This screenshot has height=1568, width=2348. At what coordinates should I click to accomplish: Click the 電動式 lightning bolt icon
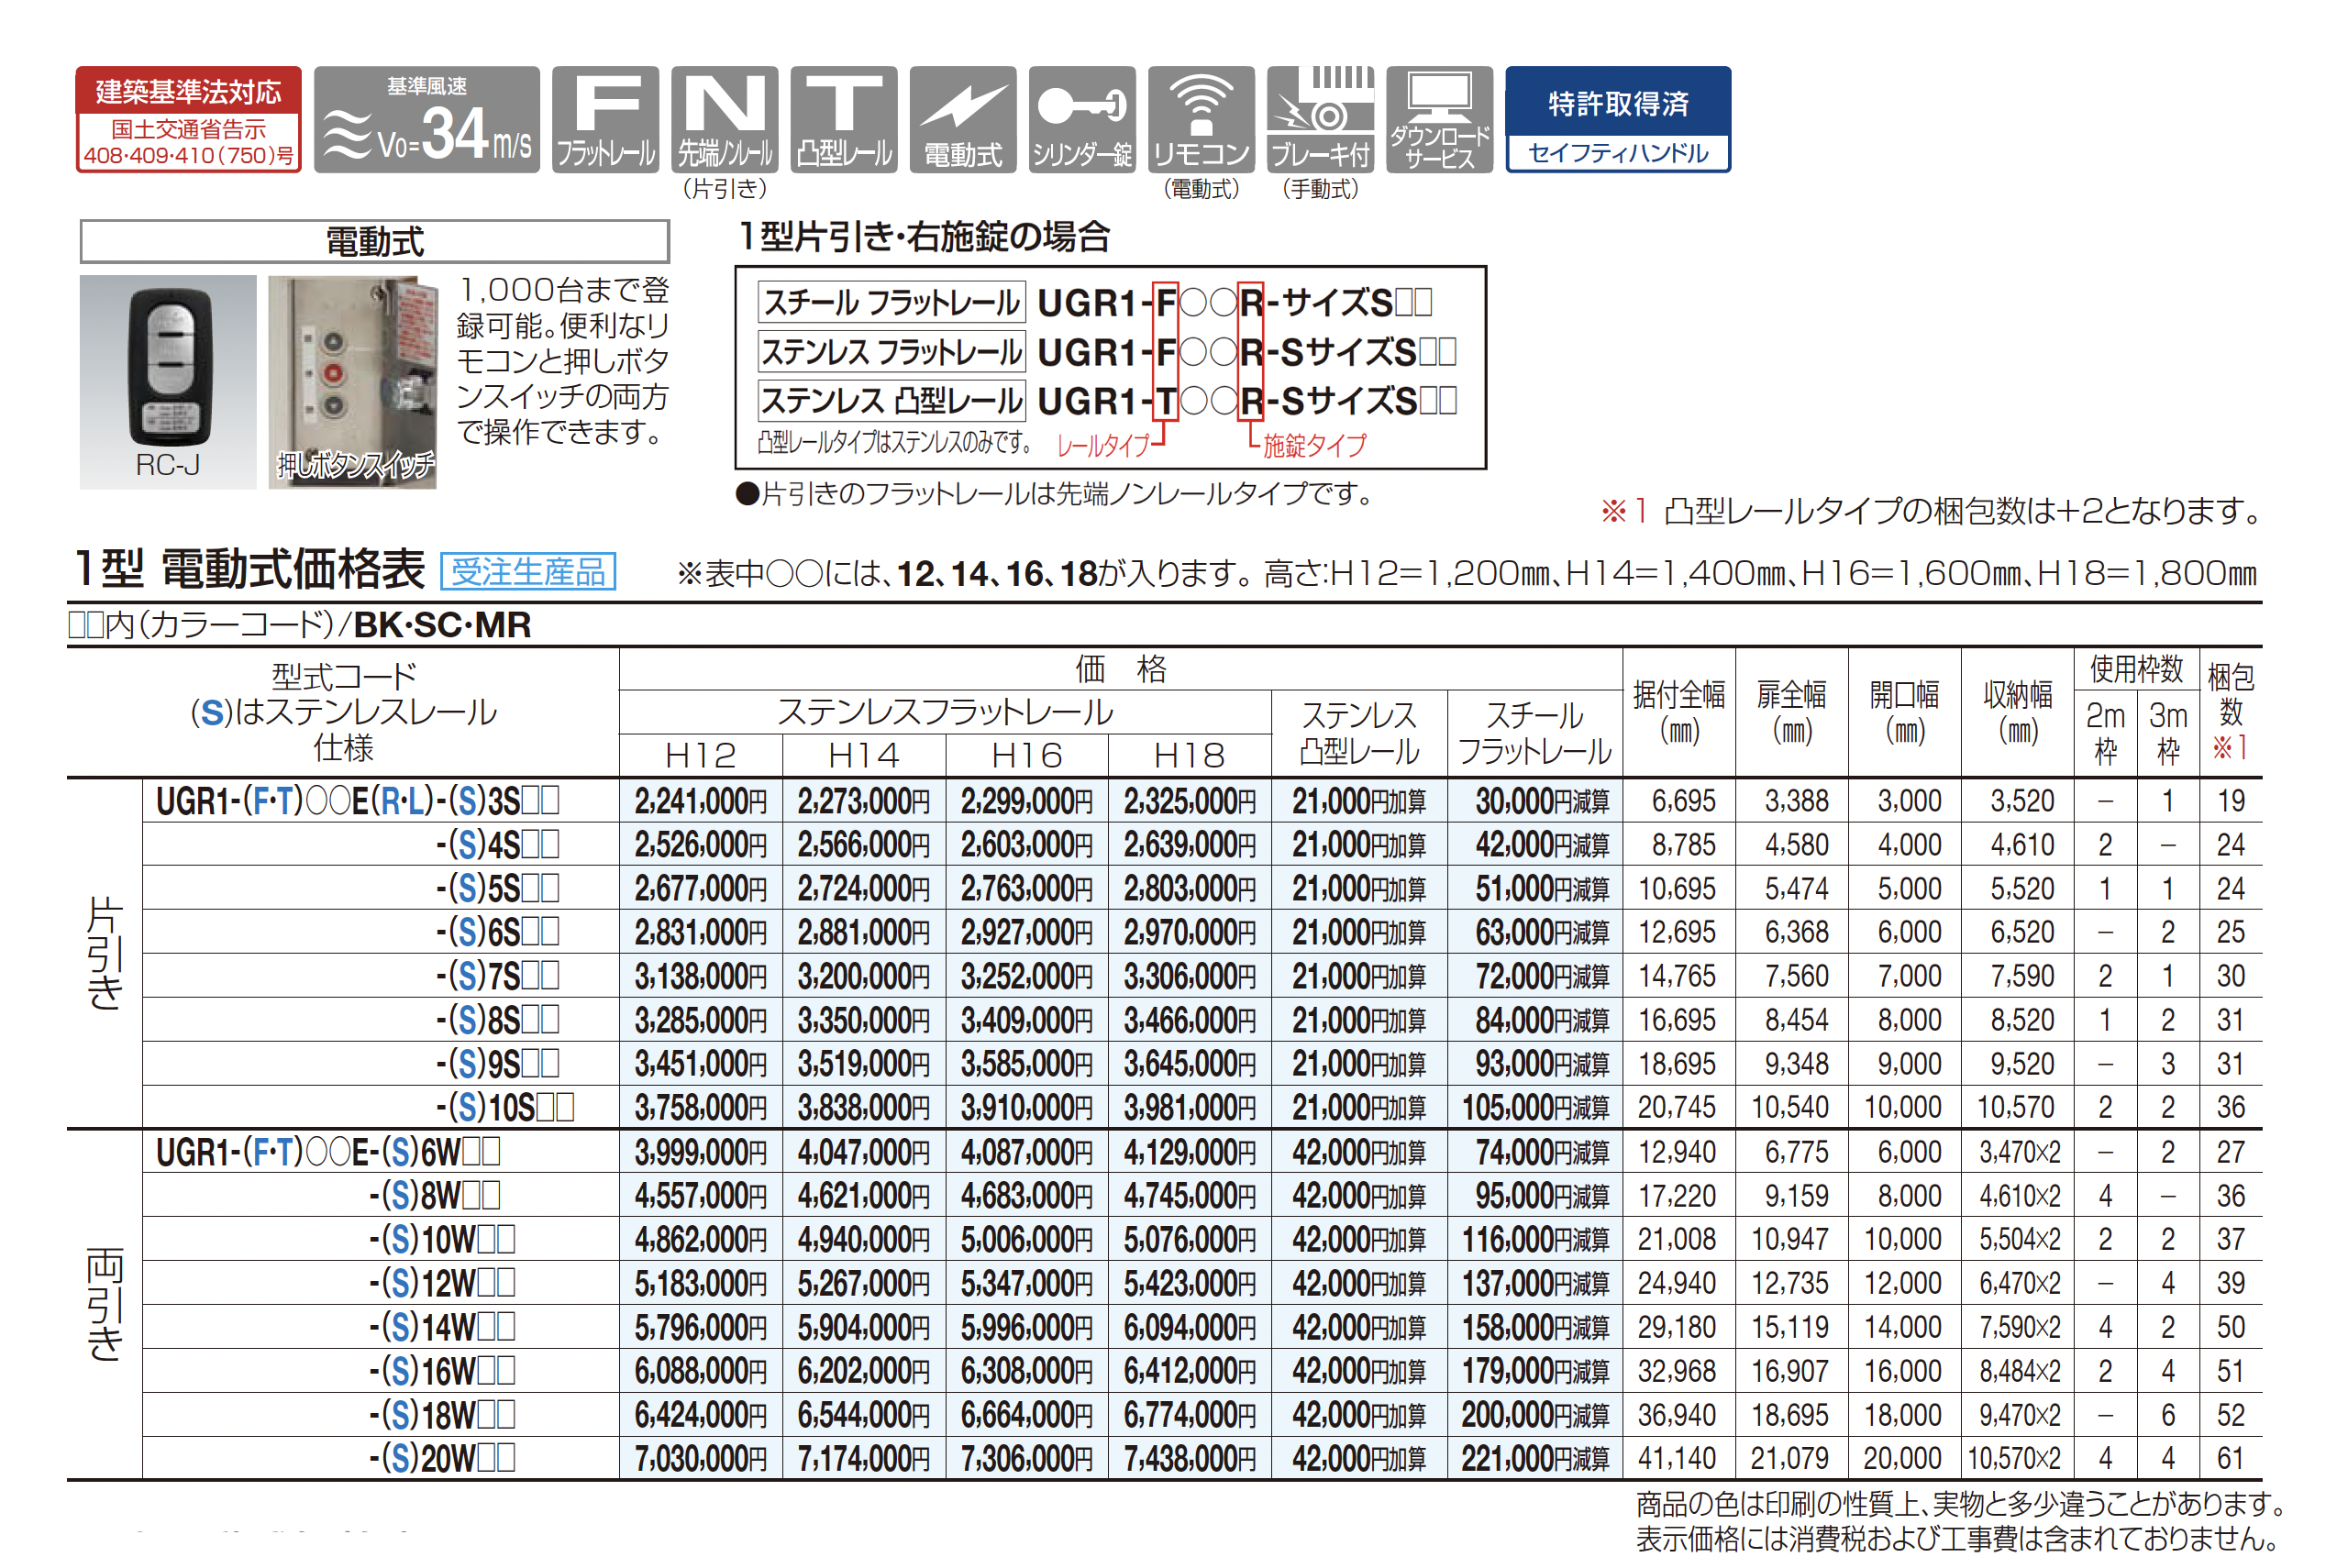(x=962, y=119)
